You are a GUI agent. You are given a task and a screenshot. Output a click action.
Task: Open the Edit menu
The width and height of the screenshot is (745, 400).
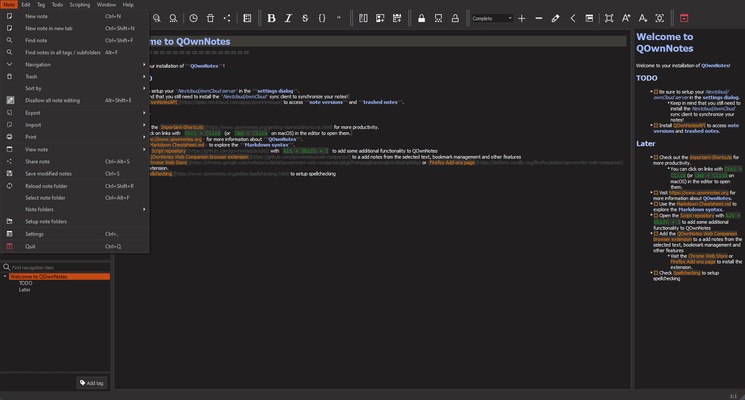pos(26,5)
